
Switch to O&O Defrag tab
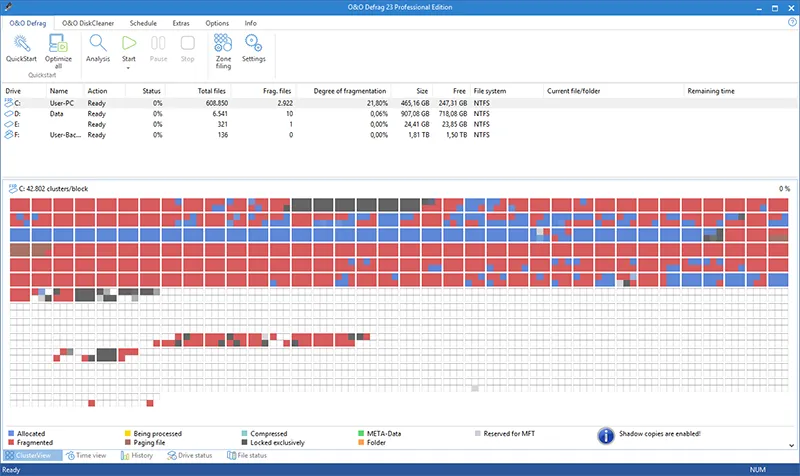pos(28,23)
